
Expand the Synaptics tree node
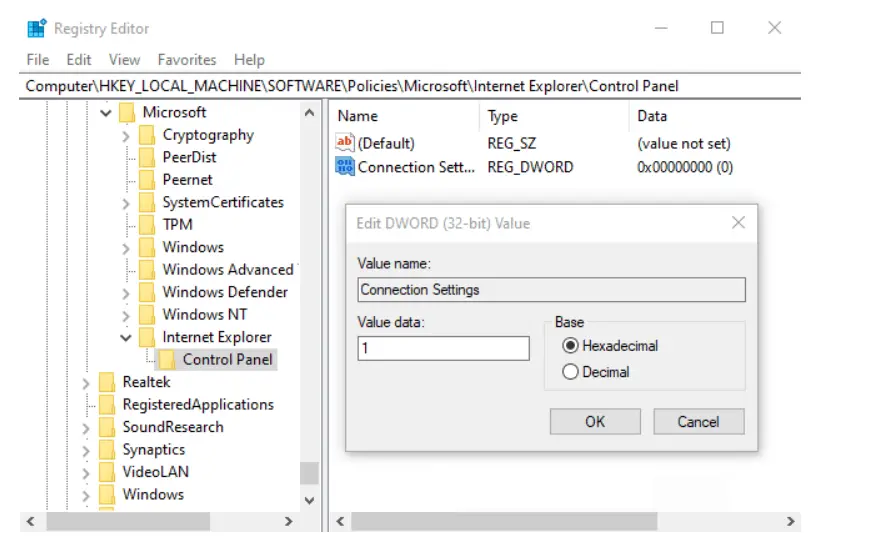[86, 451]
